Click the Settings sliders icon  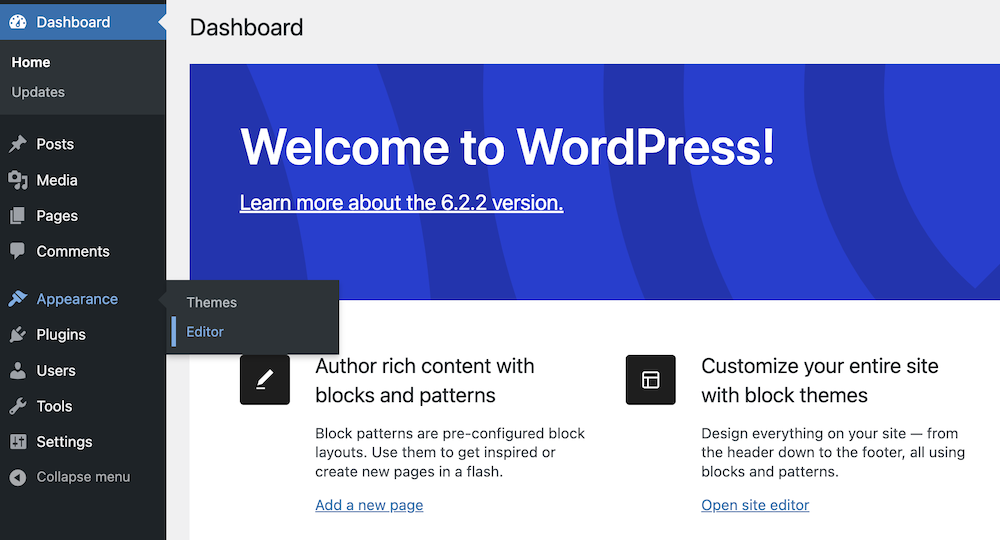click(18, 441)
